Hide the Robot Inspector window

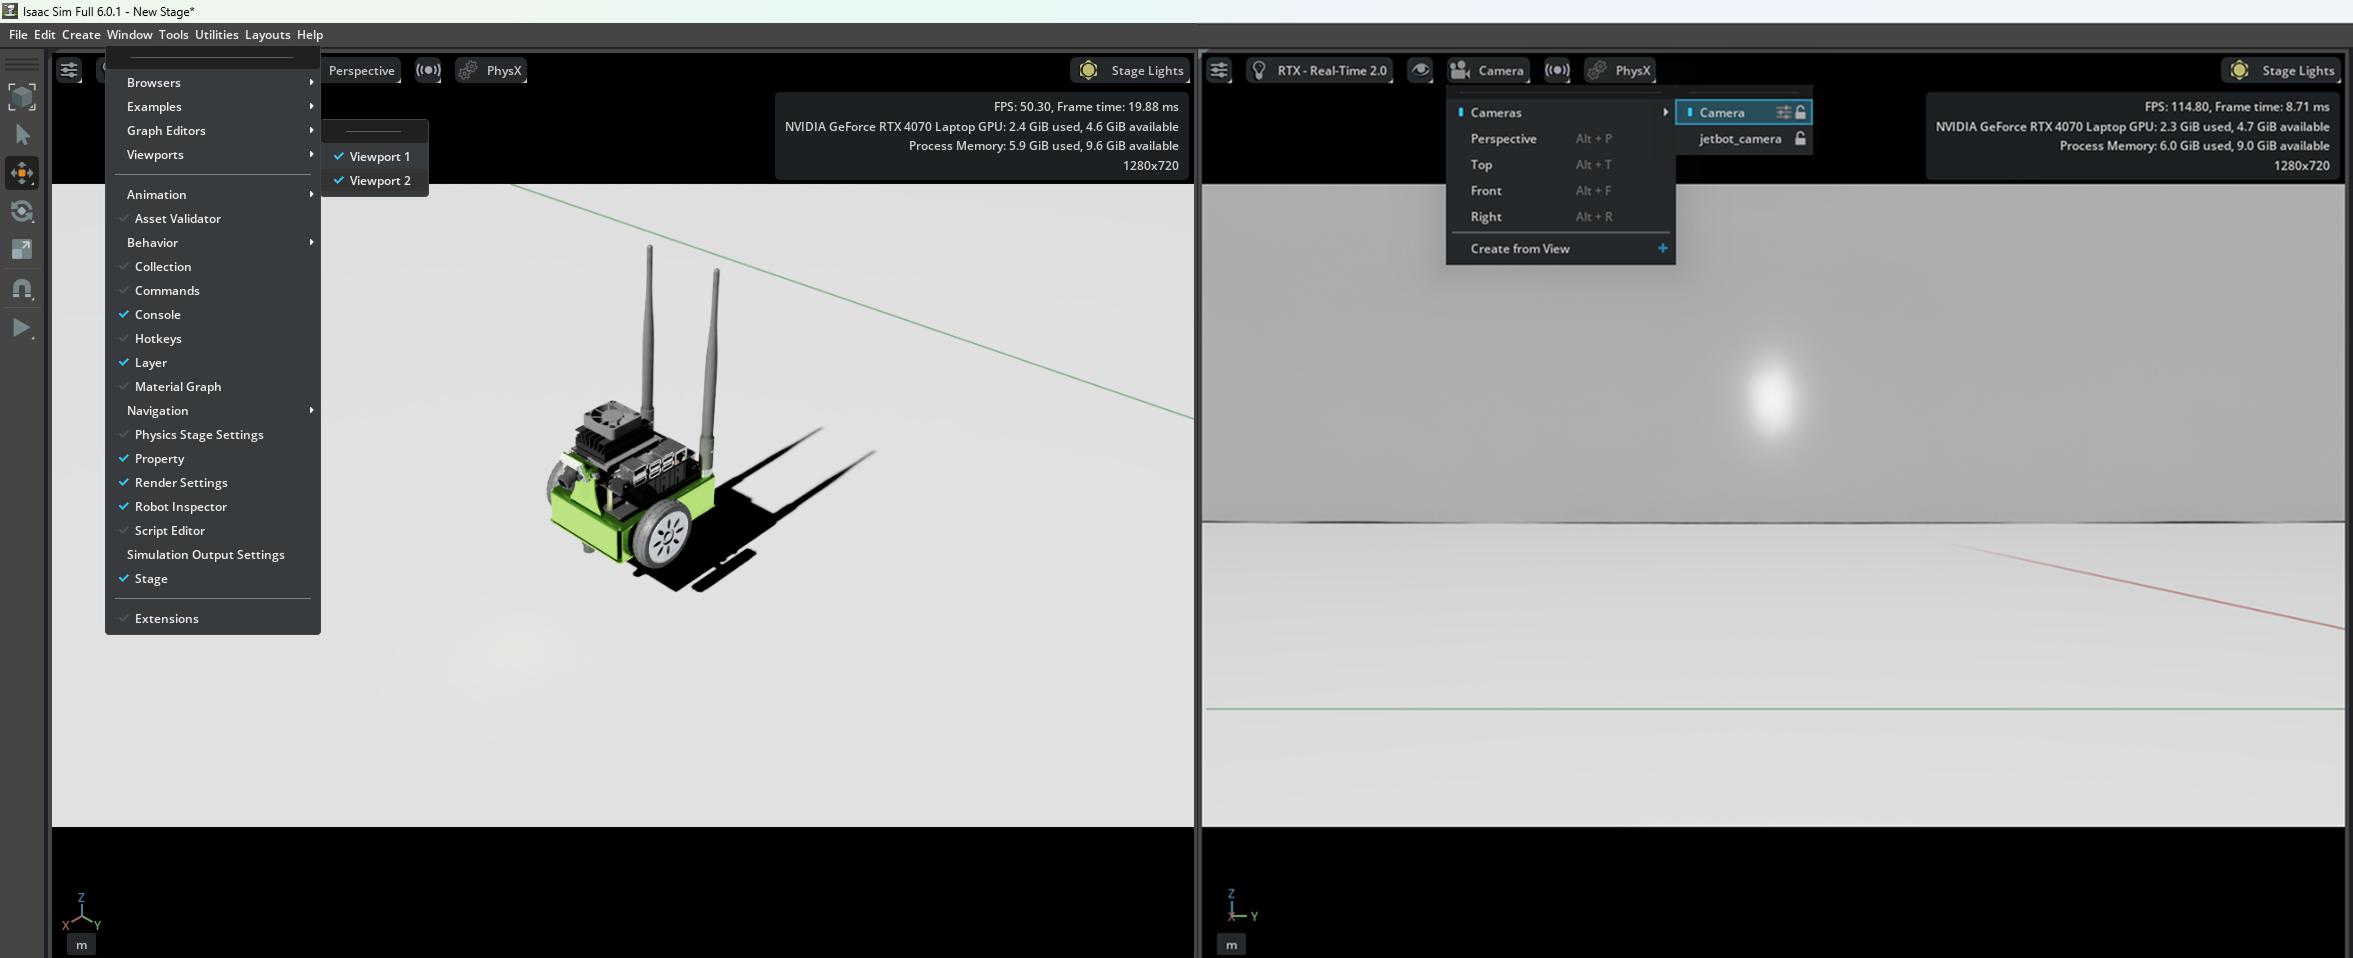(213, 507)
